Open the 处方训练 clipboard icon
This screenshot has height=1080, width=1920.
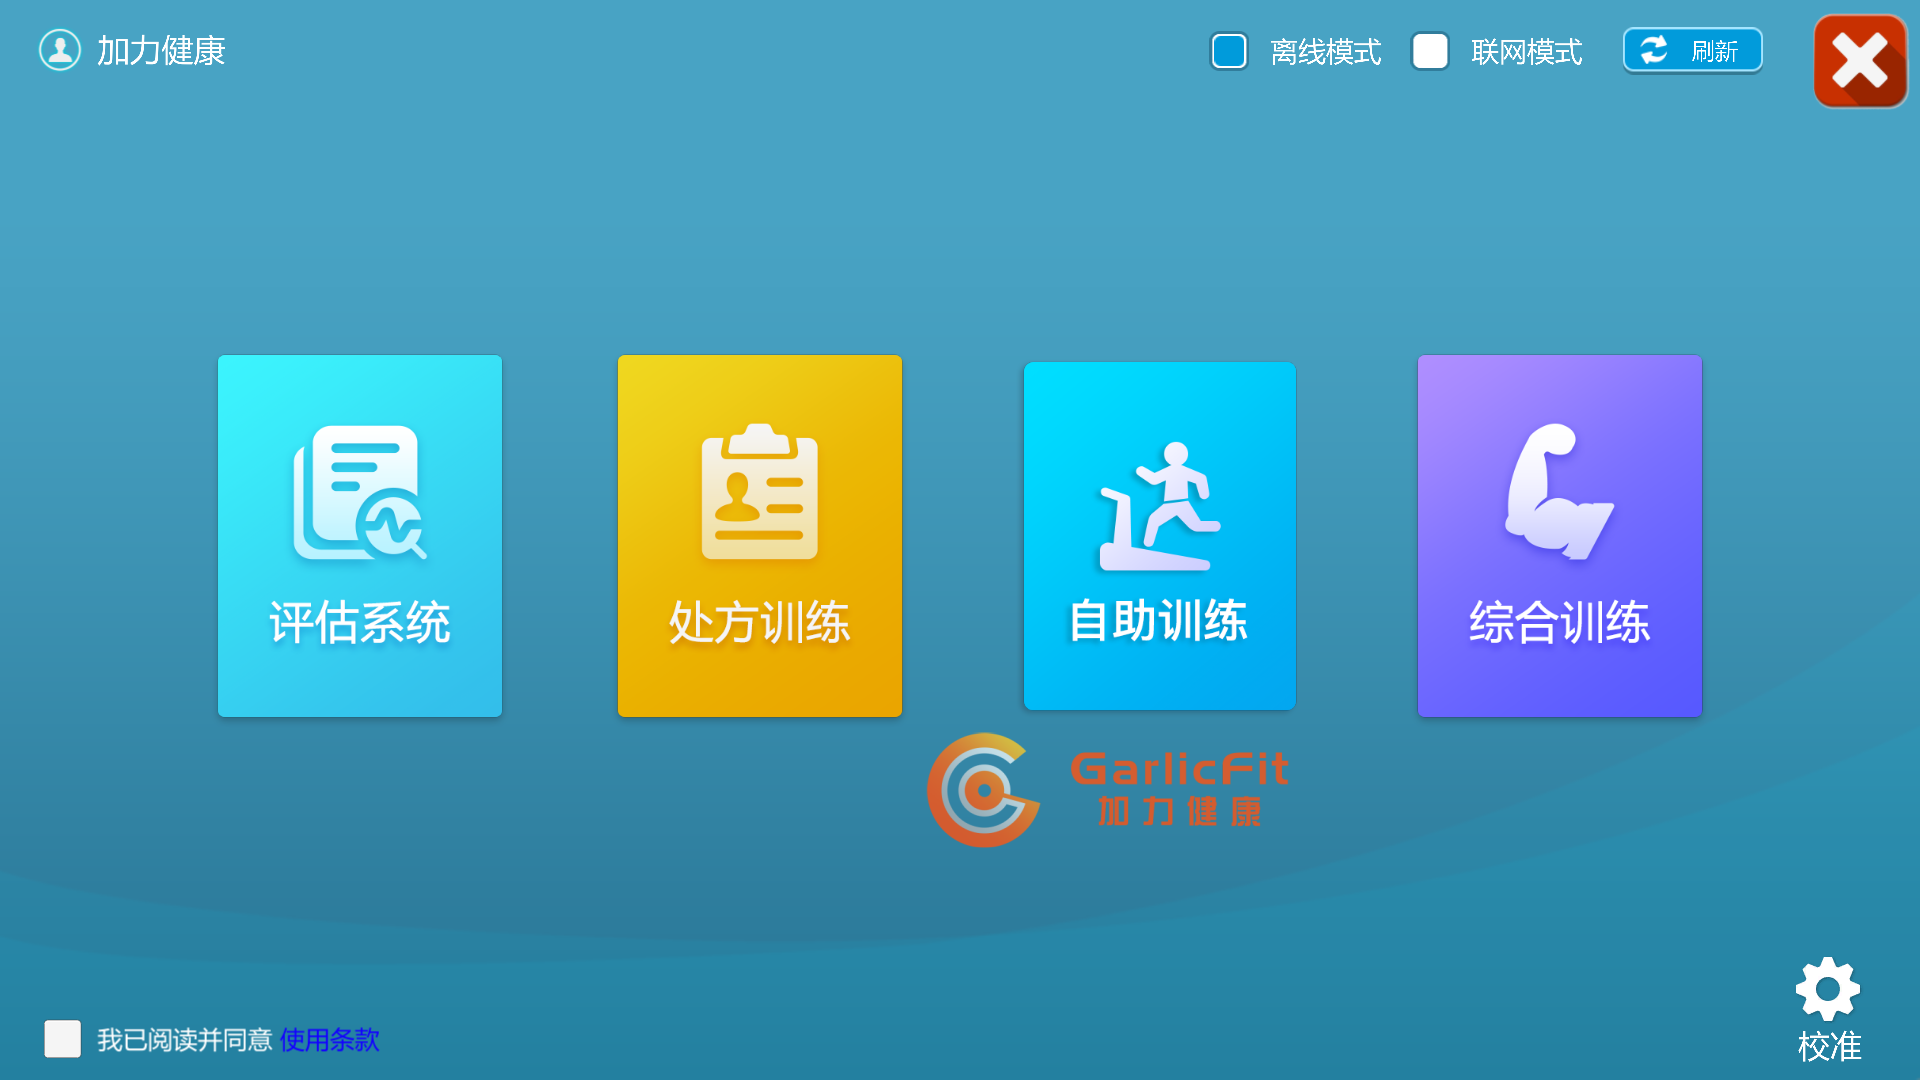point(759,492)
